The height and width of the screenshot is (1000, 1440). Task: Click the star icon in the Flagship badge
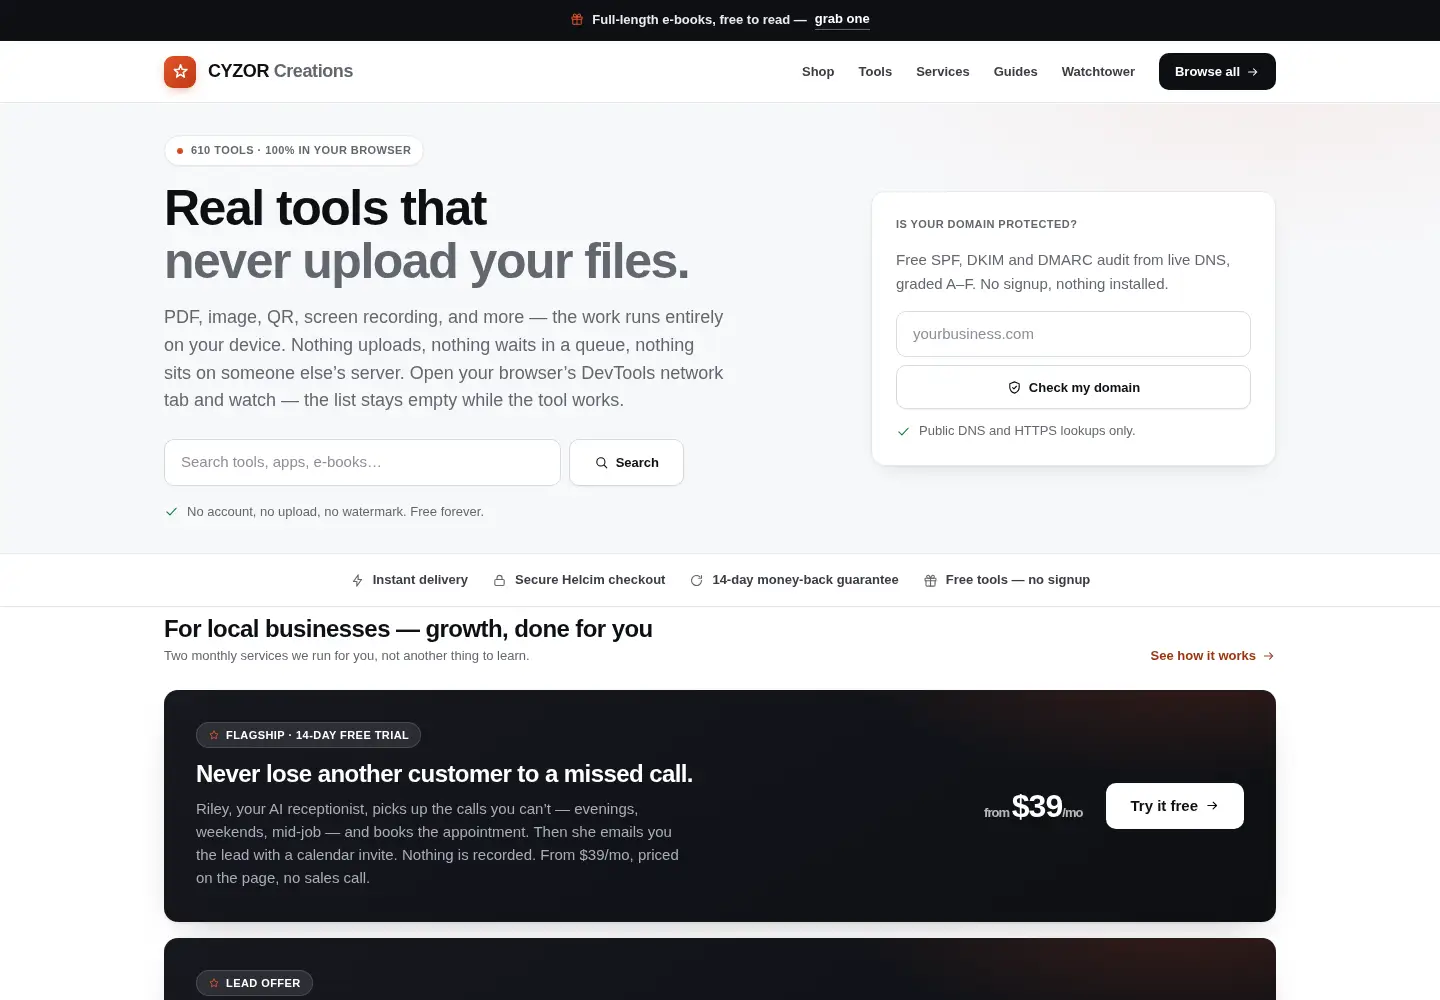pyautogui.click(x=214, y=735)
